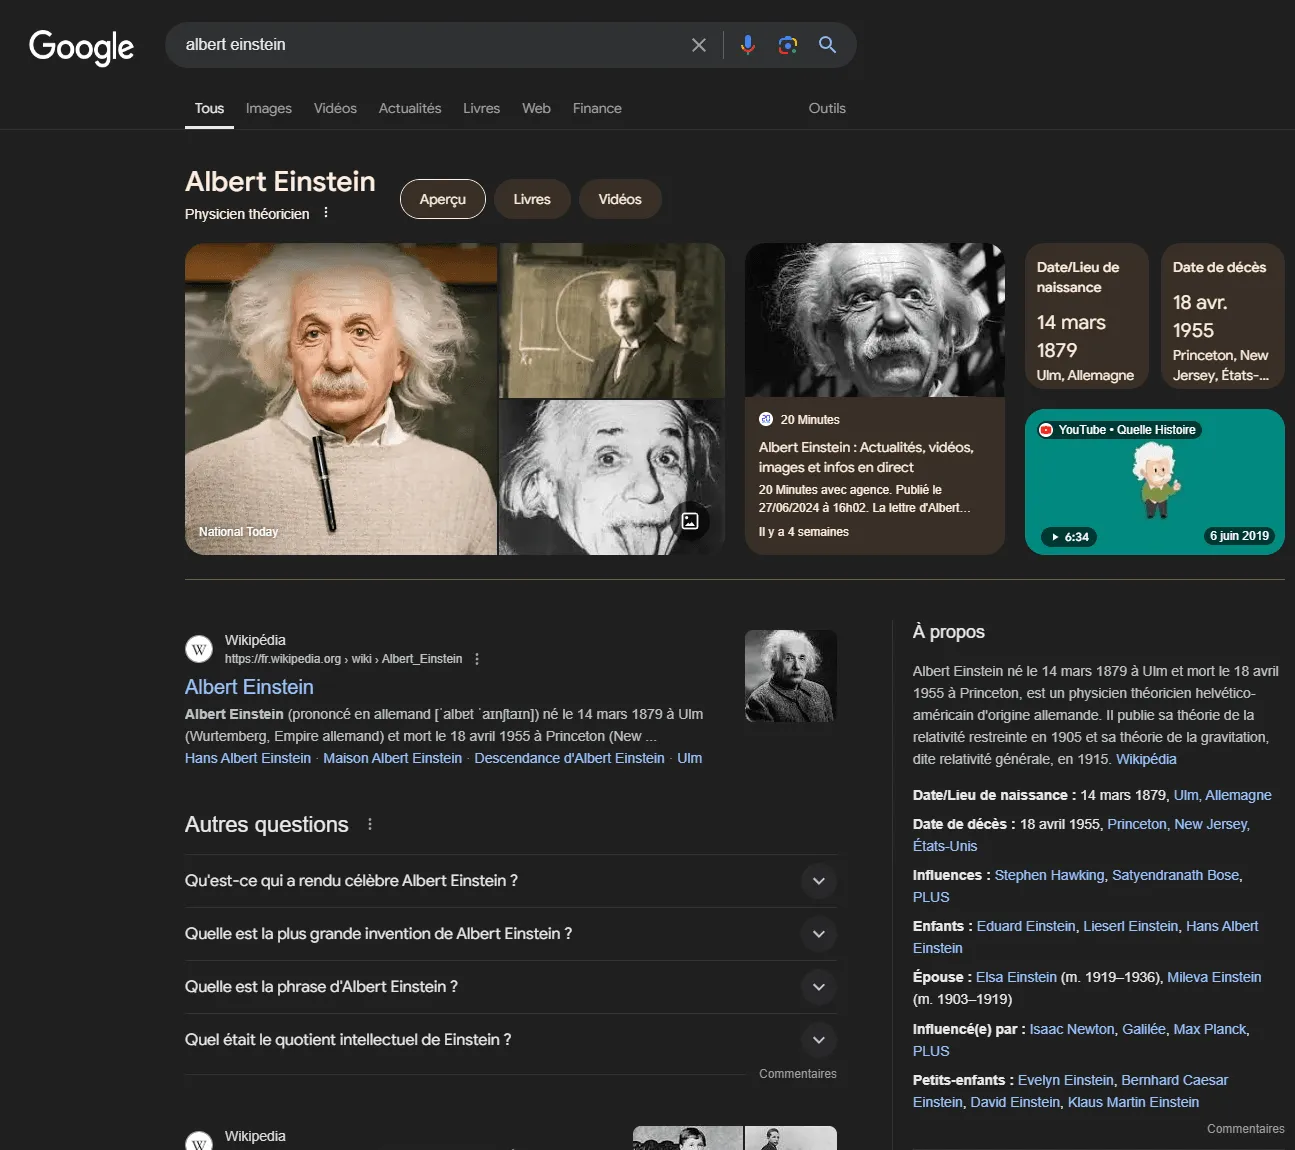Click the Wikipédia result Einstein thumbnail

click(791, 676)
